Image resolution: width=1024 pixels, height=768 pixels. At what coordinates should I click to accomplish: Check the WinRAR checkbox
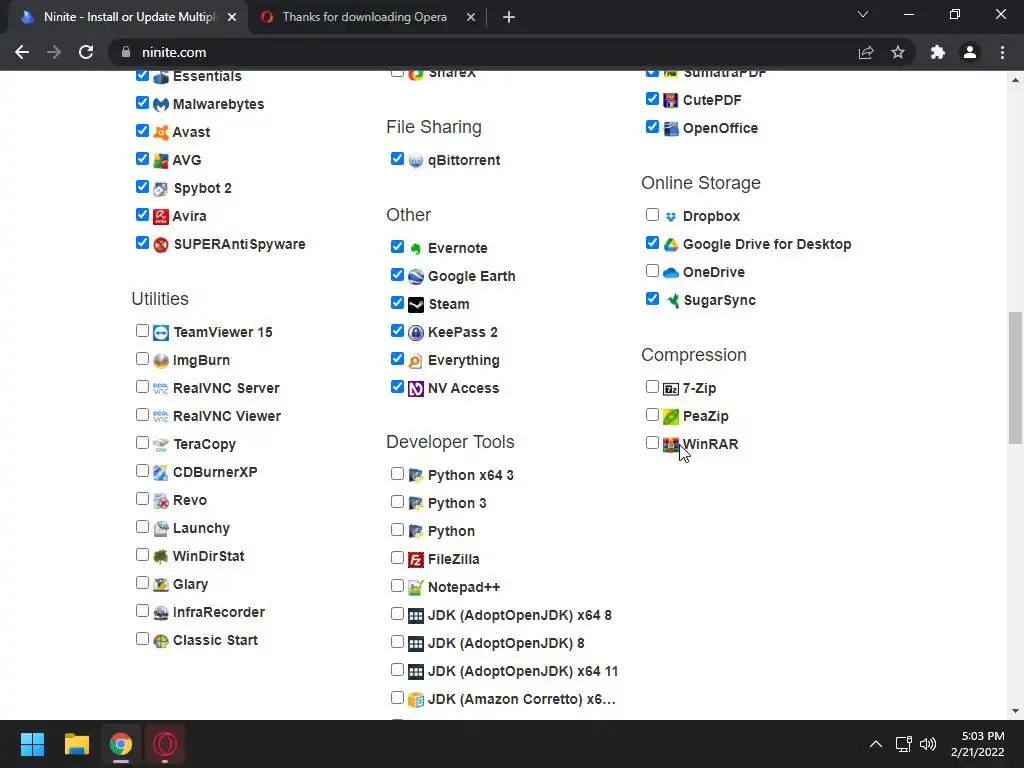(x=652, y=443)
